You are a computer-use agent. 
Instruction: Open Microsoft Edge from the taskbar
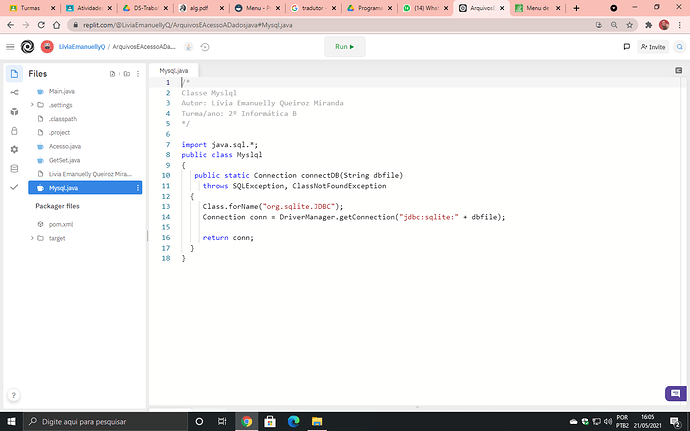pyautogui.click(x=294, y=421)
